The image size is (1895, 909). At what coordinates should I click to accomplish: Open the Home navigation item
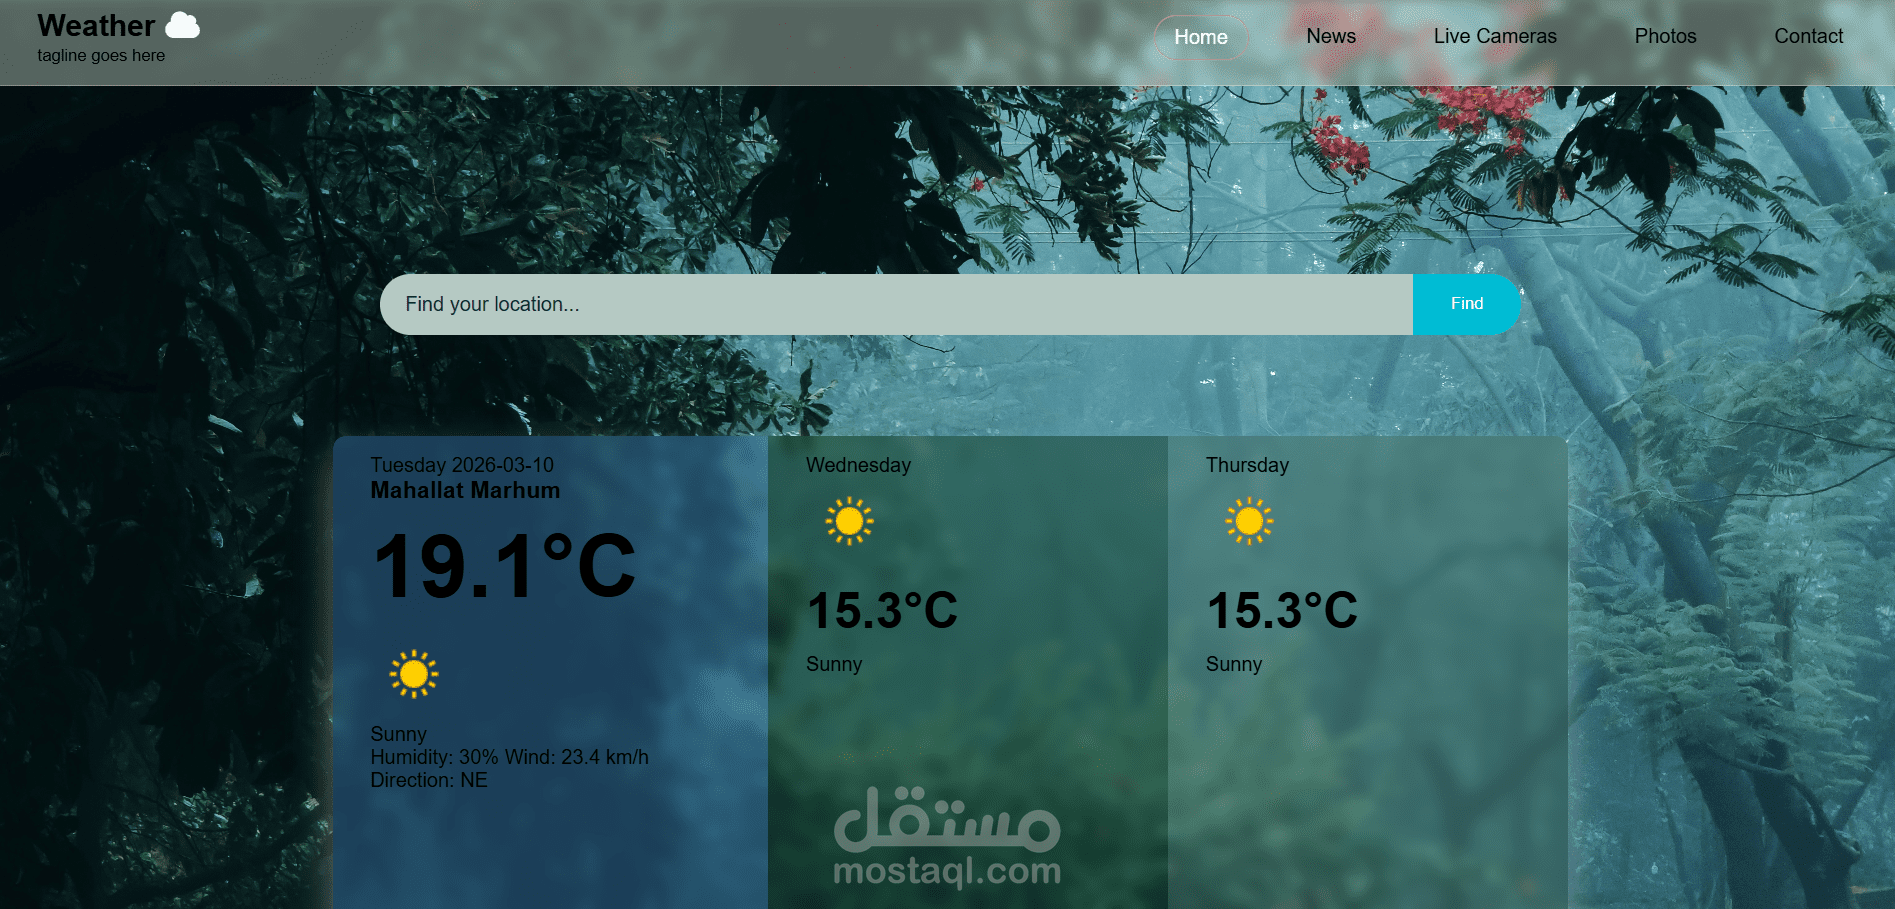[x=1200, y=36]
